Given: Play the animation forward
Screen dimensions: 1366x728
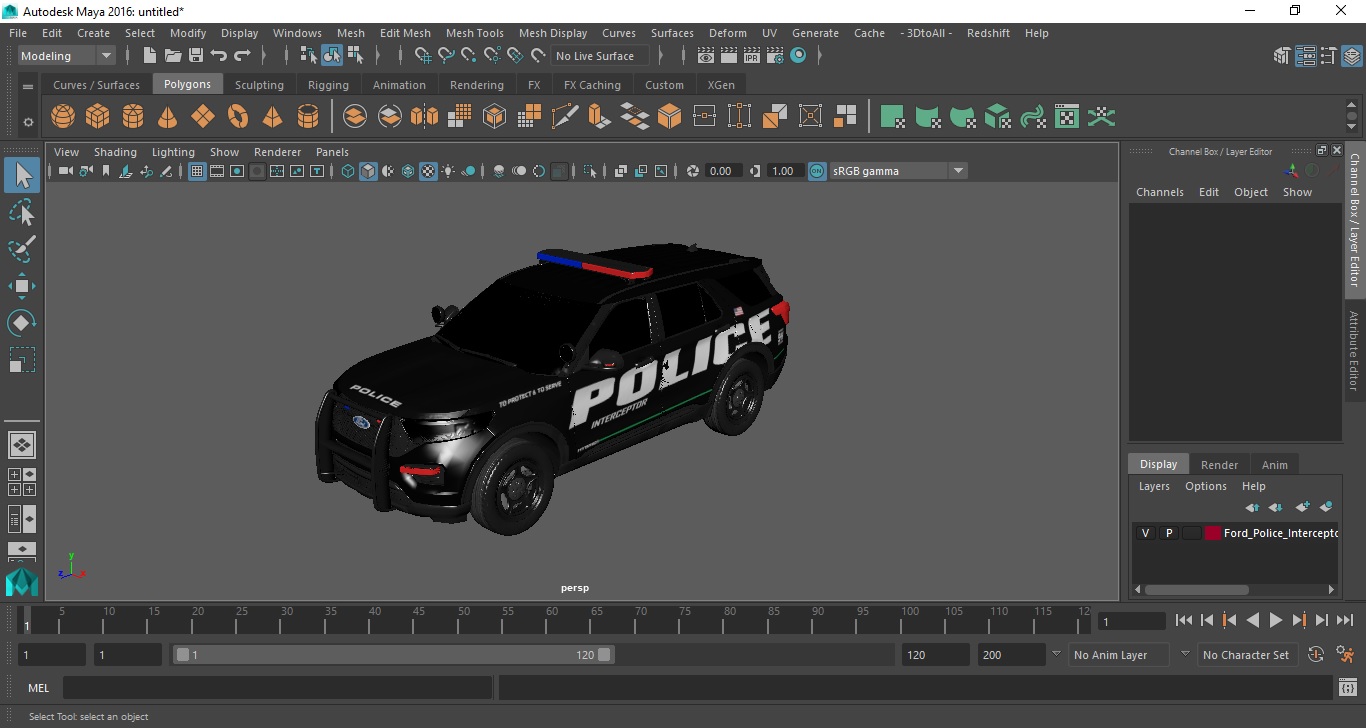Looking at the screenshot, I should [1276, 620].
